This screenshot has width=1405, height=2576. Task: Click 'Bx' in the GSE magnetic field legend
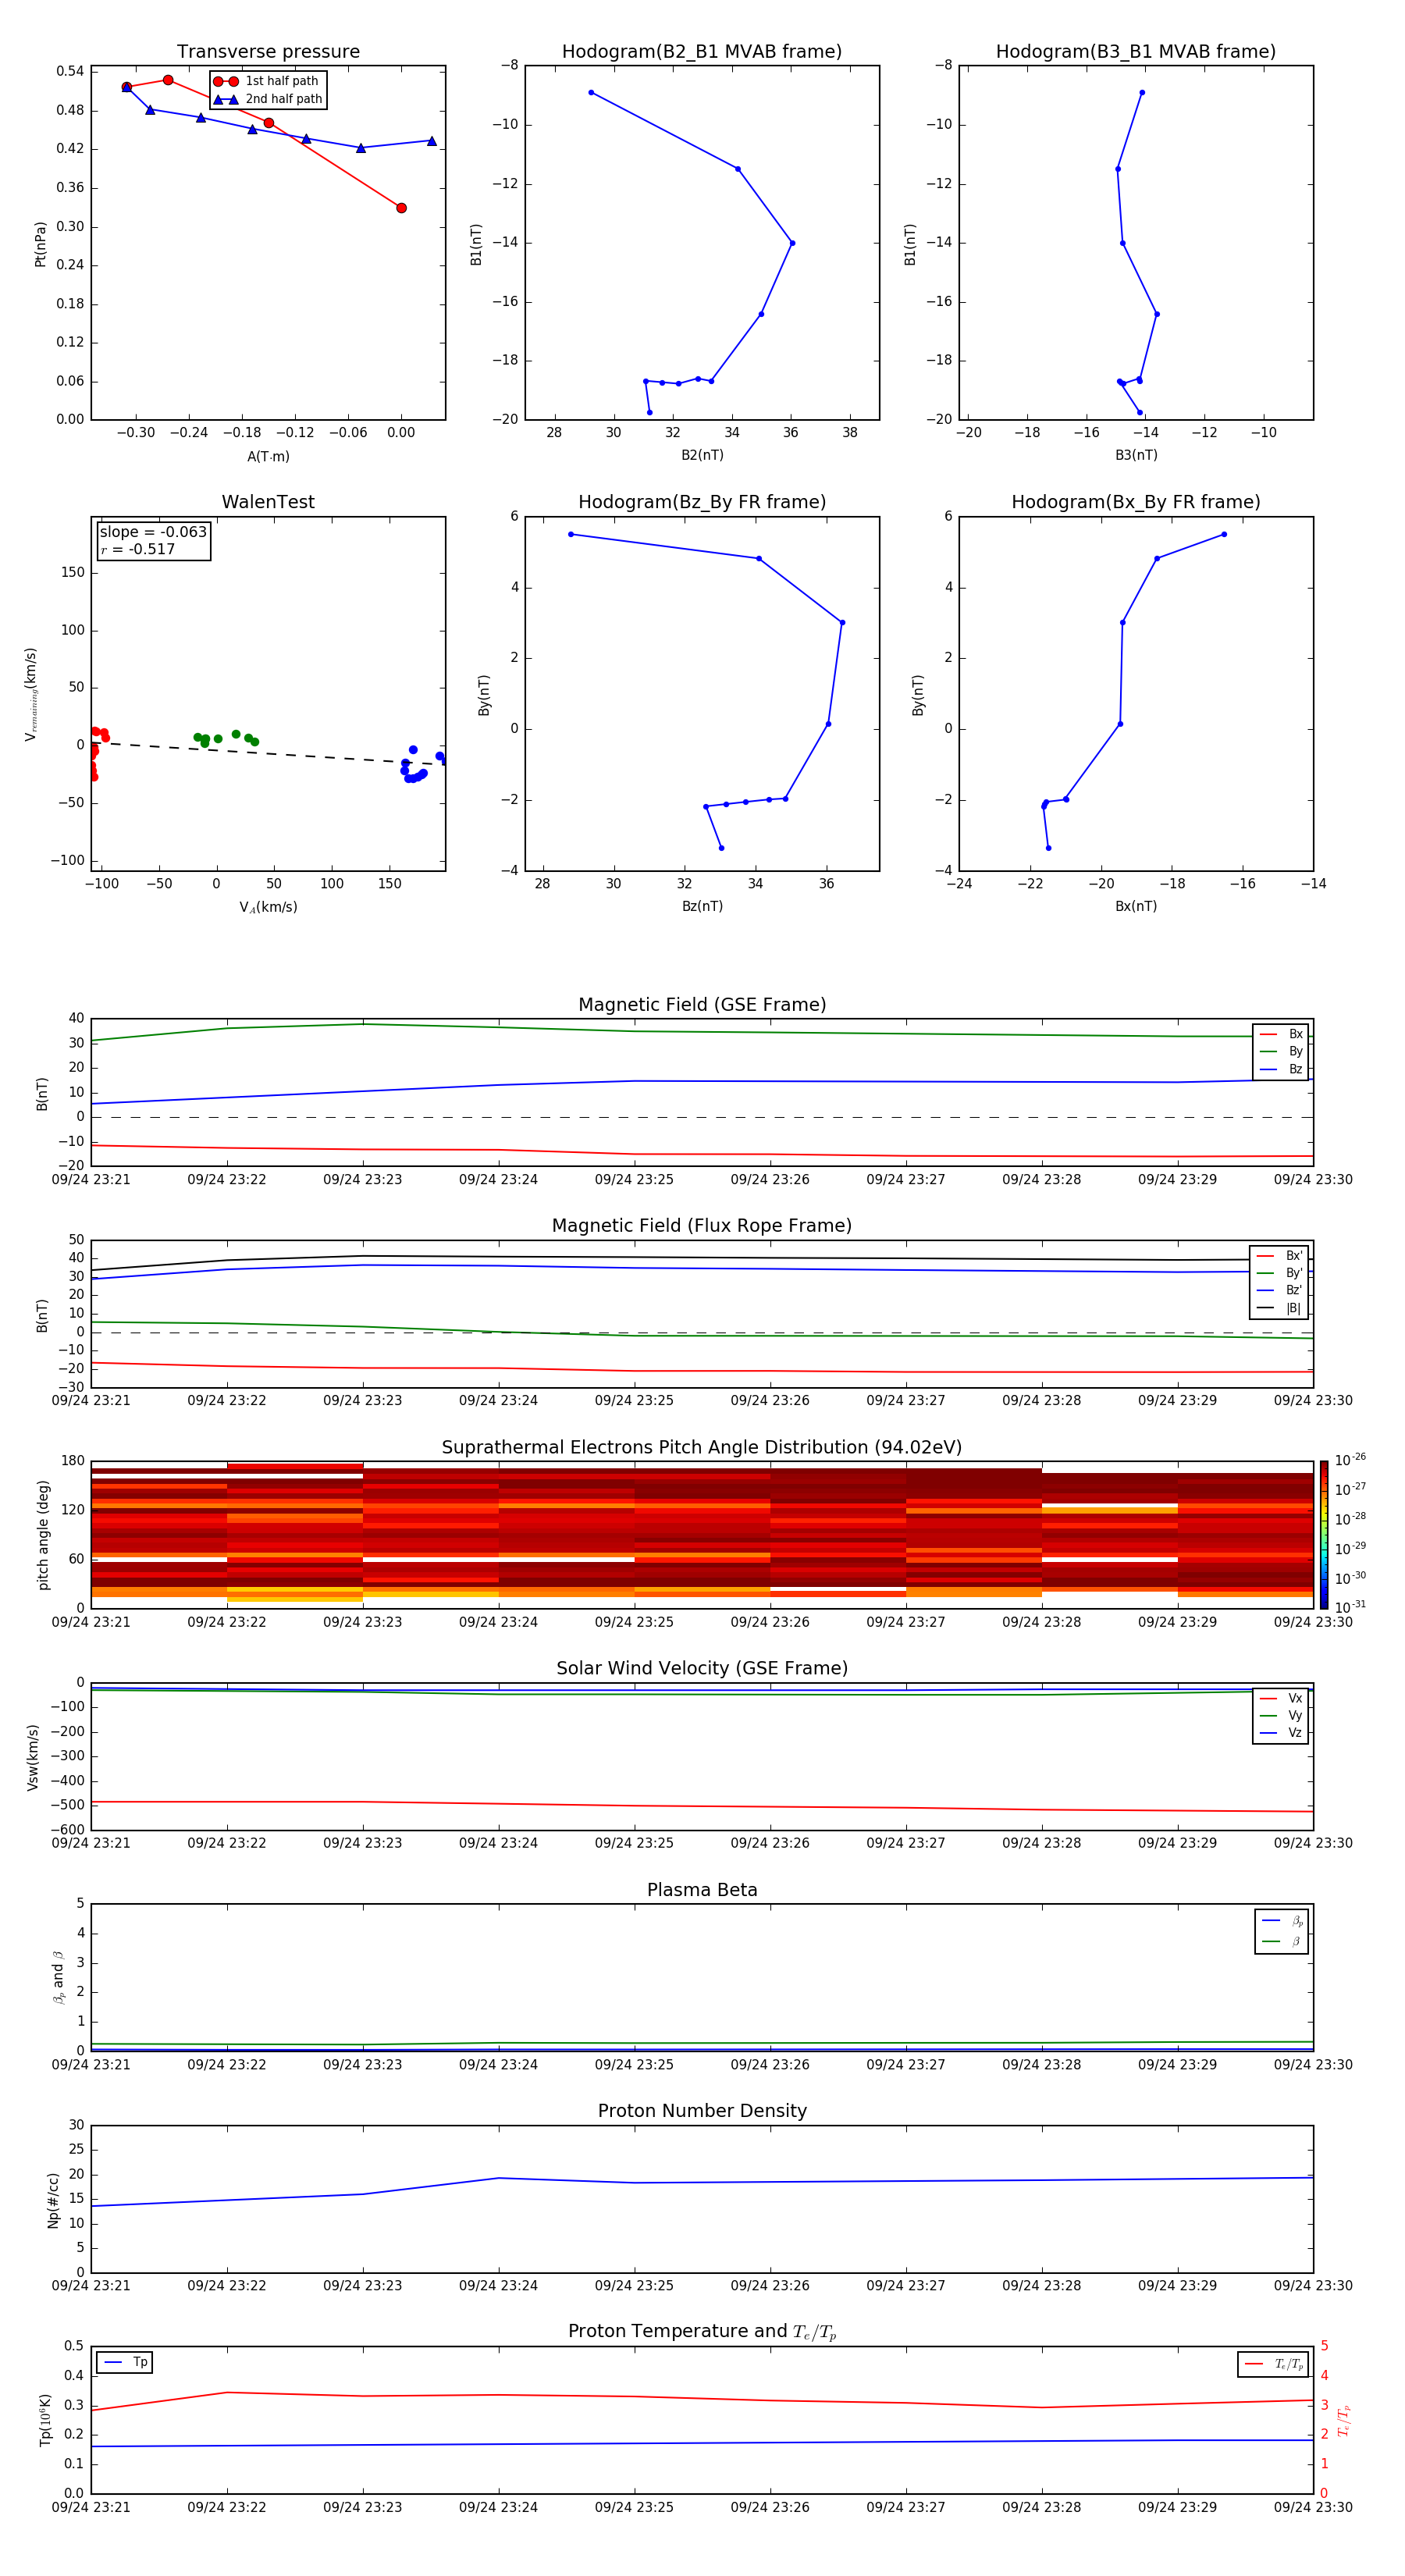(1281, 1034)
